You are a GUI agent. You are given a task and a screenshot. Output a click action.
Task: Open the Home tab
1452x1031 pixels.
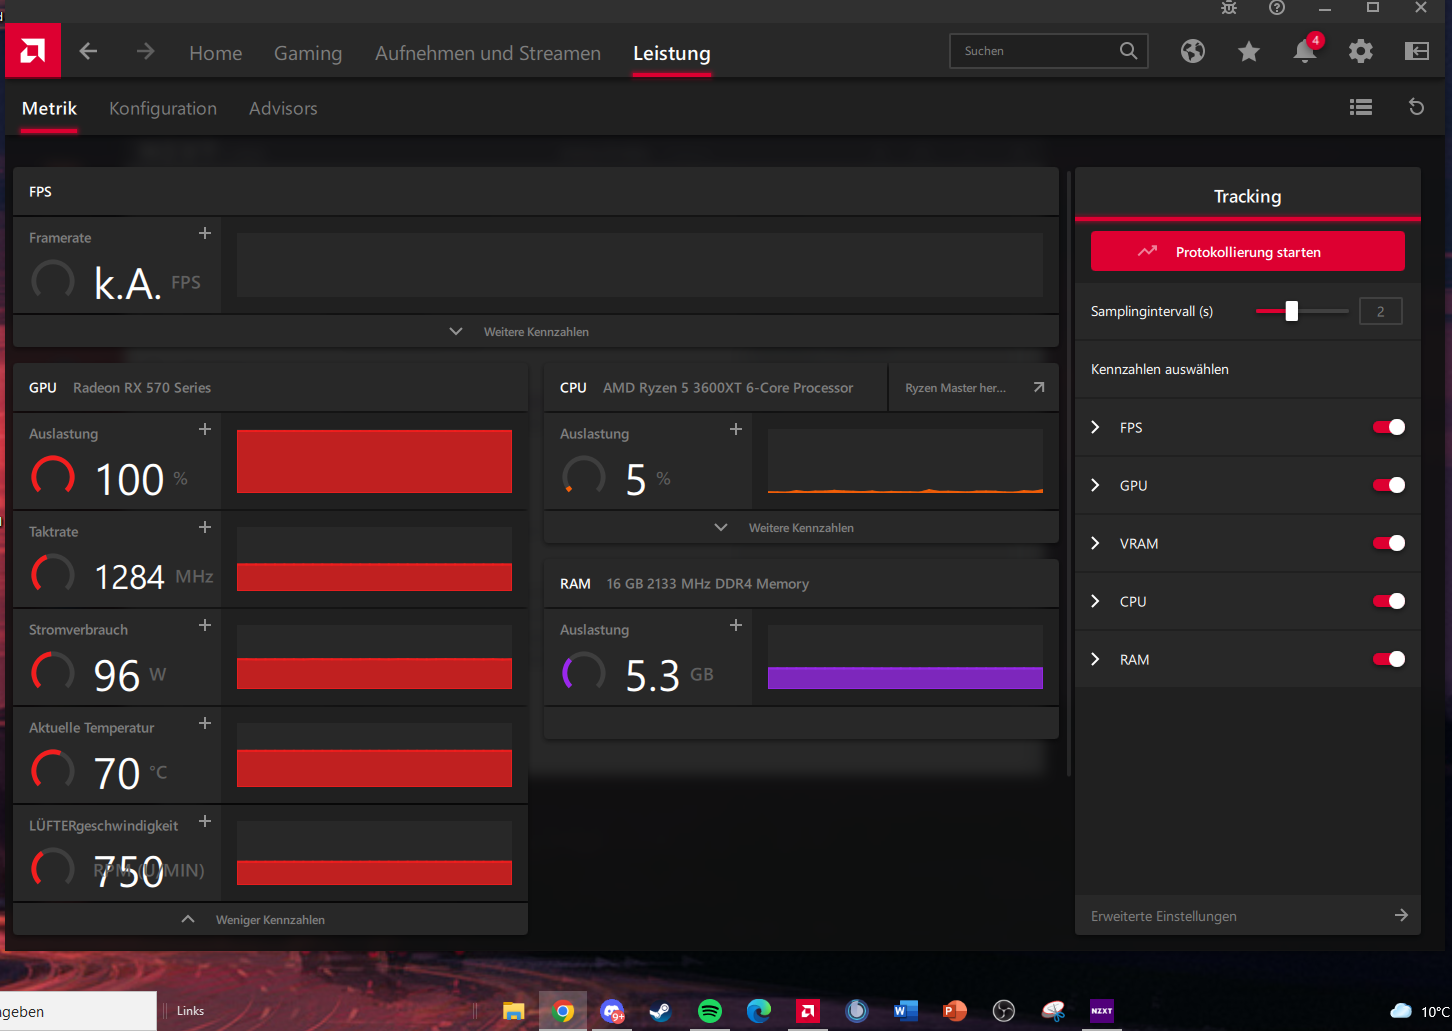[216, 53]
